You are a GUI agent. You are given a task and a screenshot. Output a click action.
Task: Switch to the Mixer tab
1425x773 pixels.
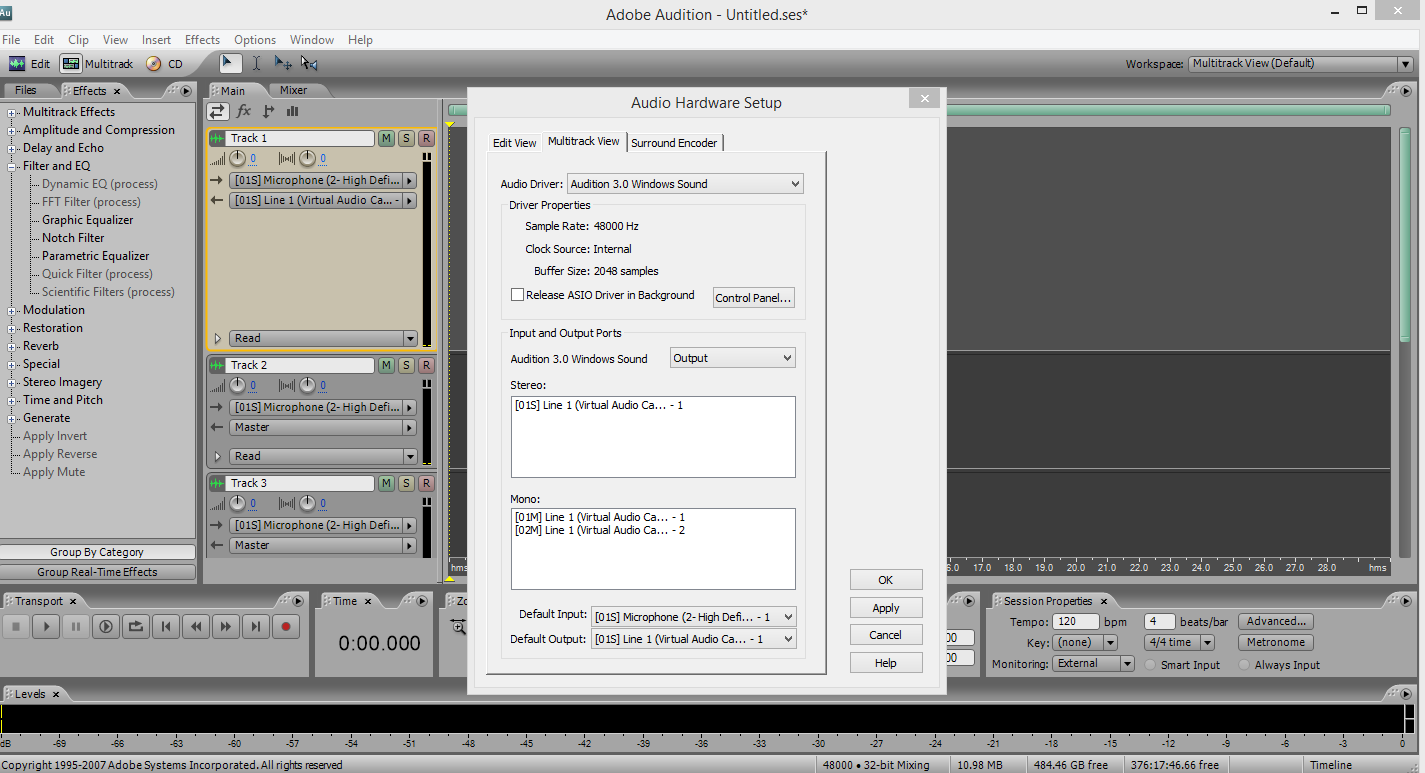coord(293,90)
